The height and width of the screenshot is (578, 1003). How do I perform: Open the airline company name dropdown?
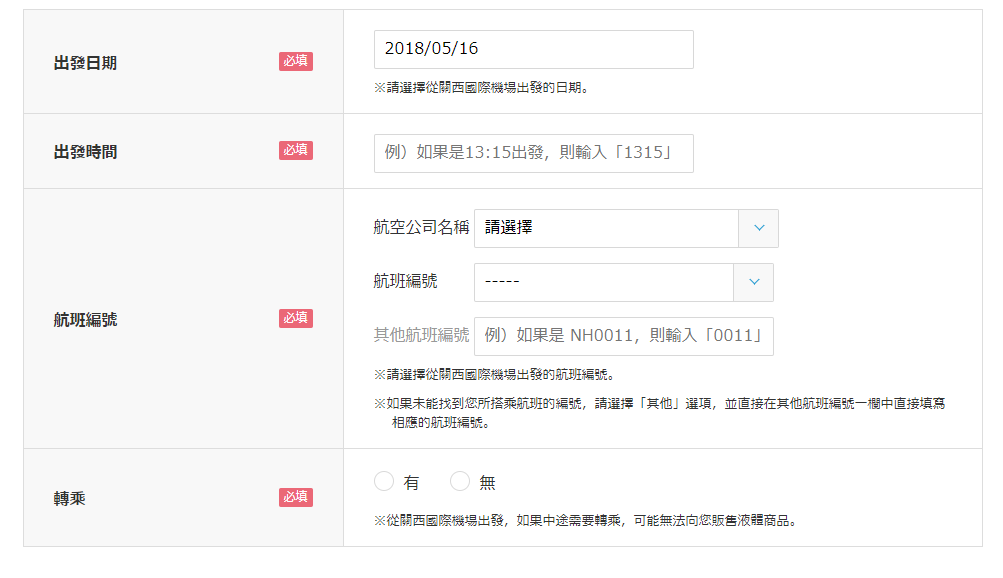[x=626, y=228]
